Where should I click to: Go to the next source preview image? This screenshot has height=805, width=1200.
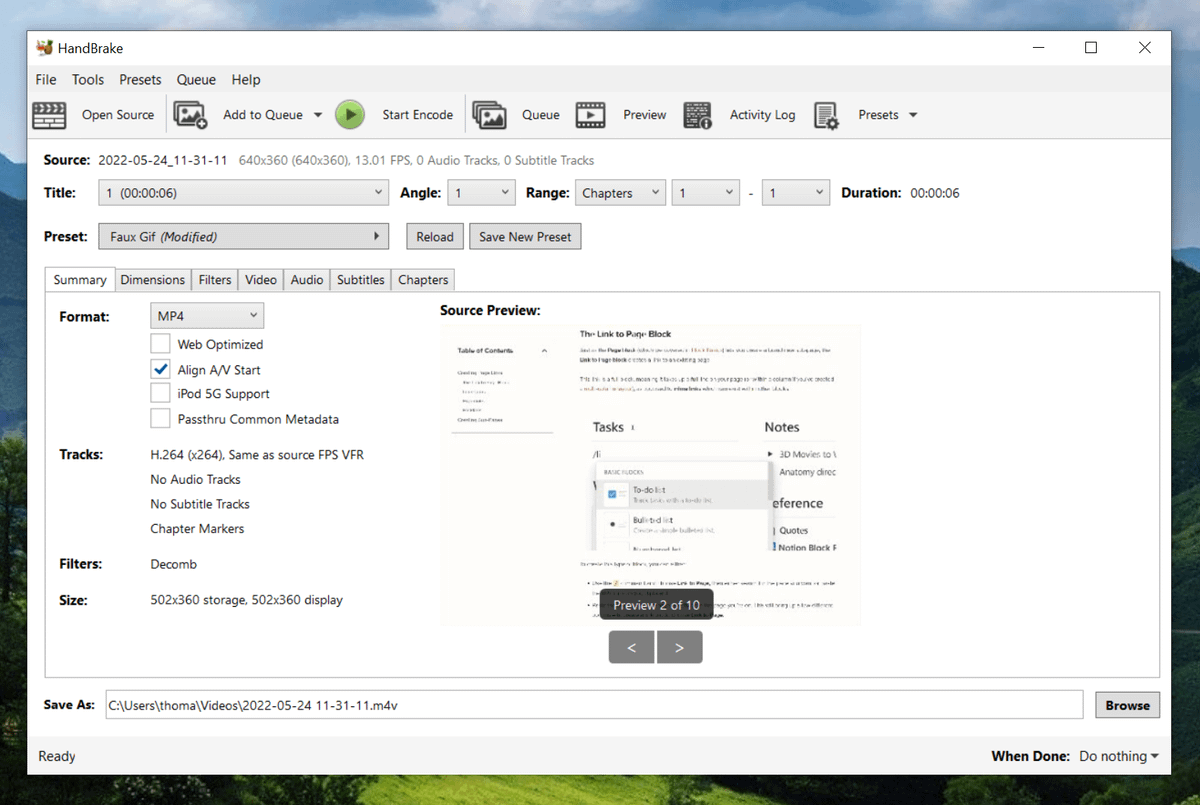point(679,647)
